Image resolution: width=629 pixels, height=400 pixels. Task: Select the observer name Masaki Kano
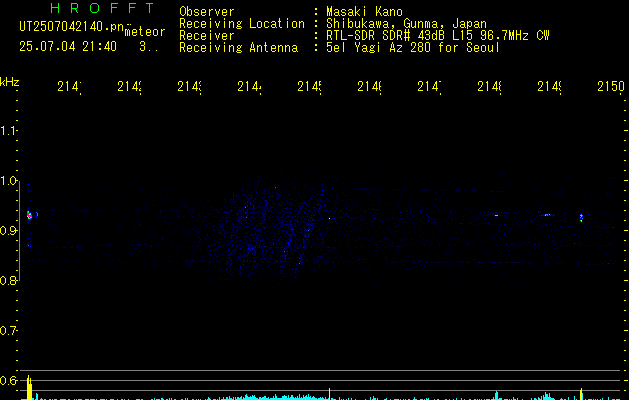[x=364, y=12]
